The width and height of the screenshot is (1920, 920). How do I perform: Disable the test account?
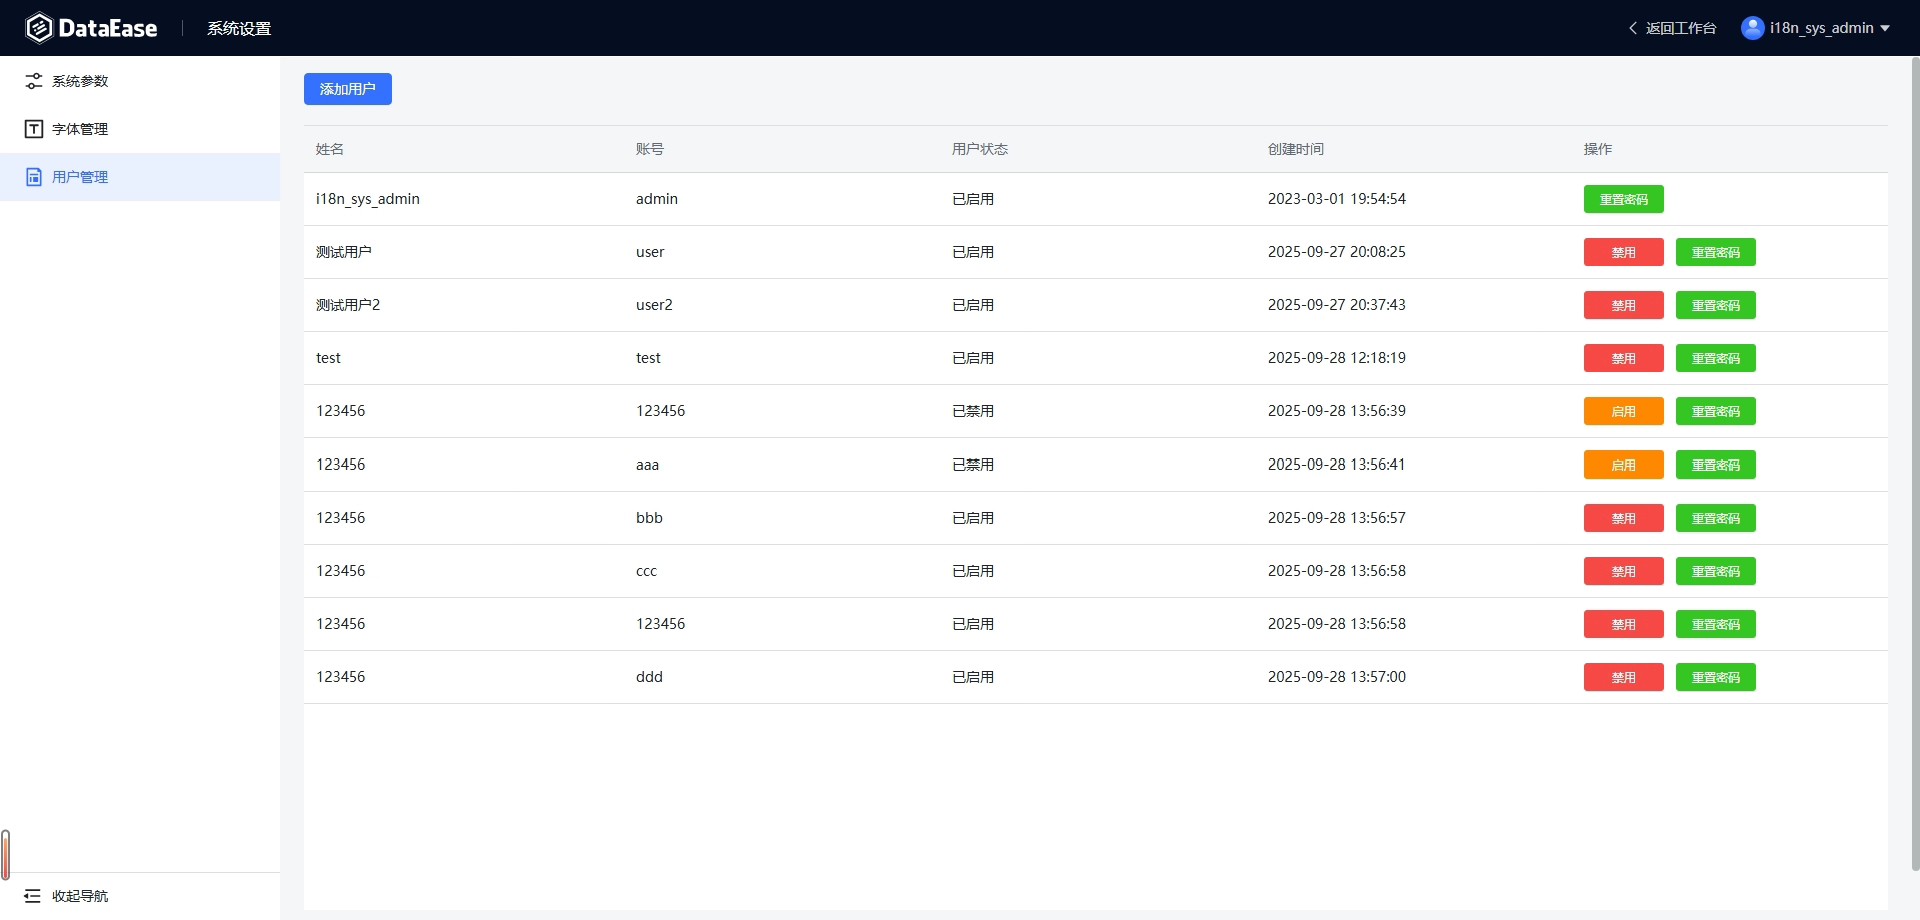pyautogui.click(x=1624, y=358)
